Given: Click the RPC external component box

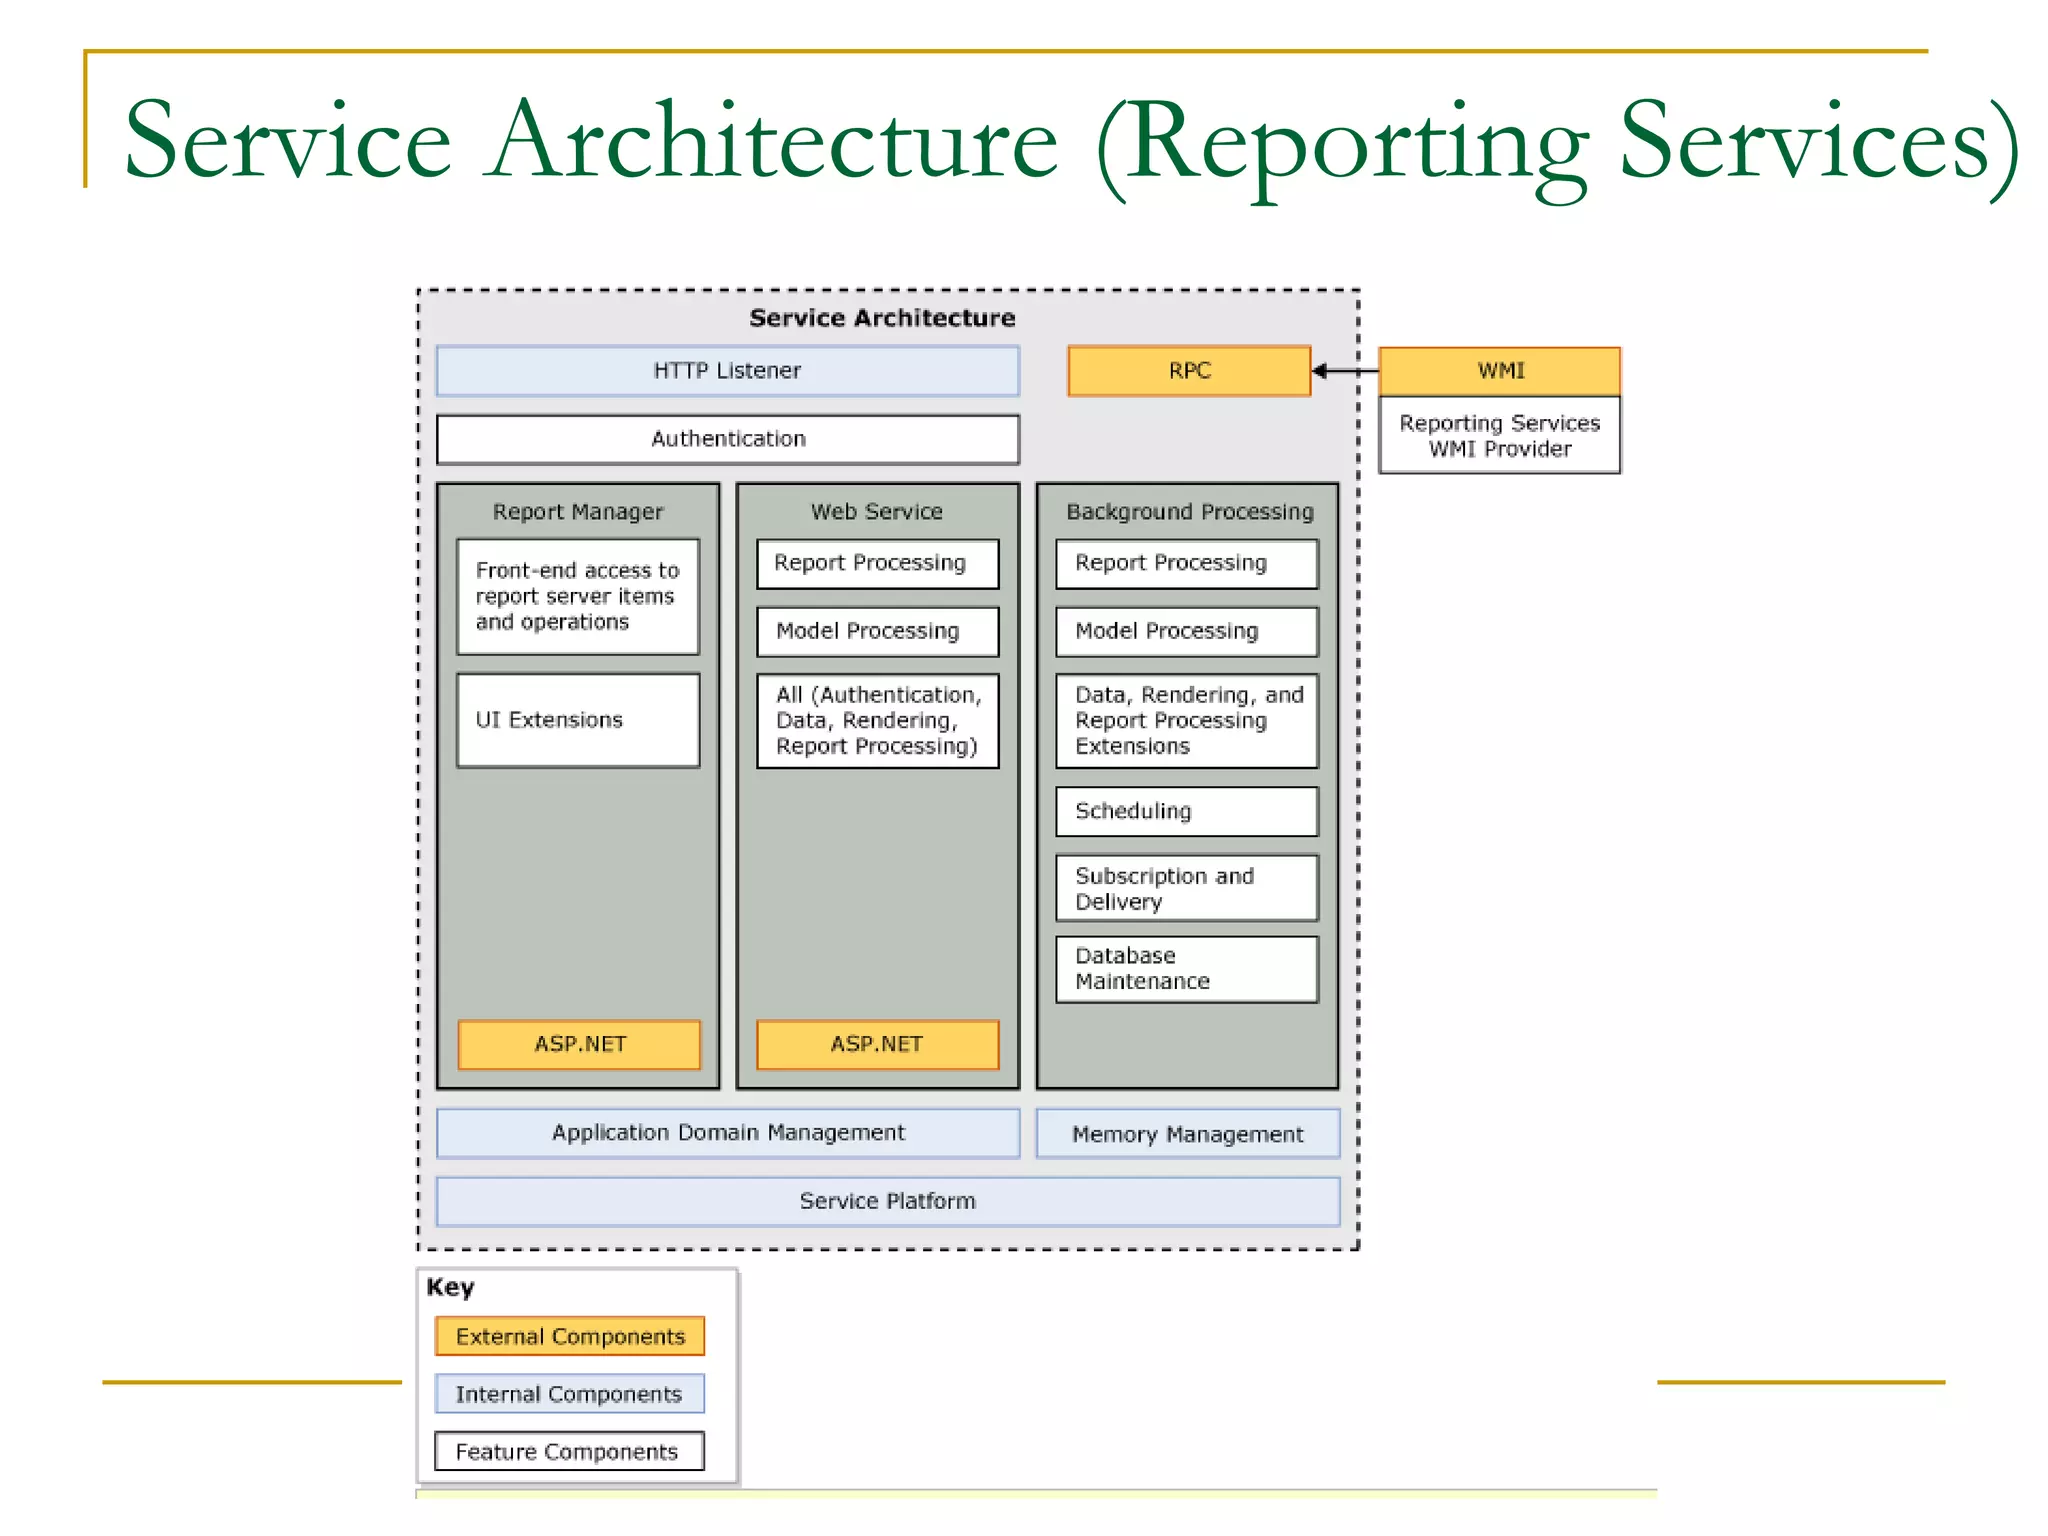Looking at the screenshot, I should click(1189, 371).
